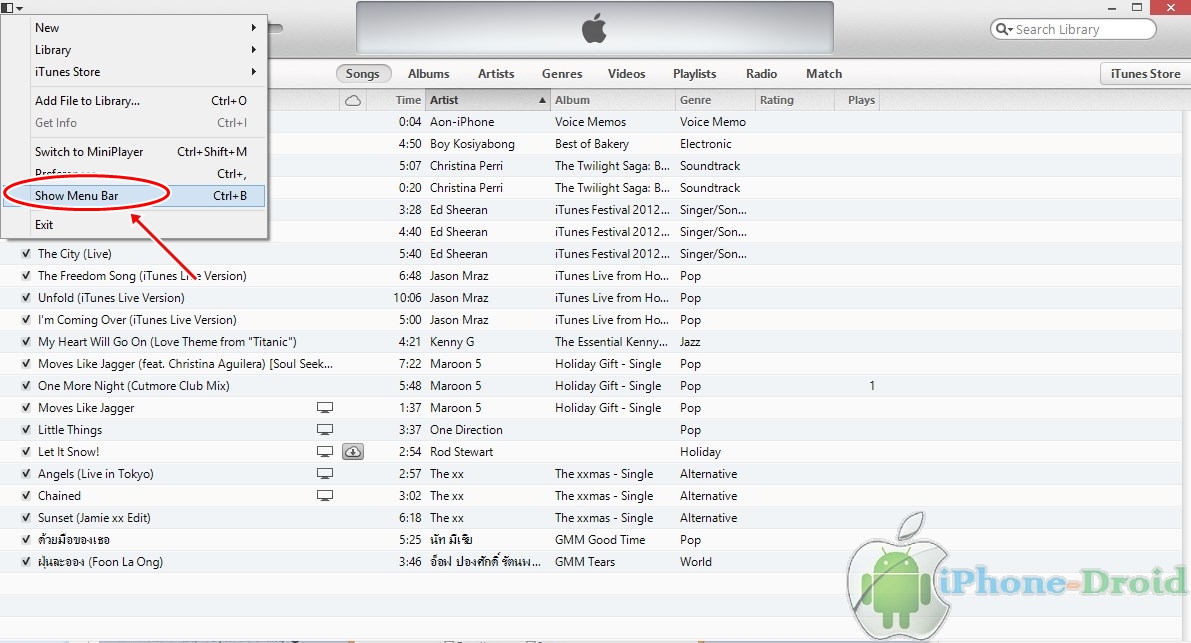Open the Genres view
Viewport: 1191px width, 643px height.
562,74
